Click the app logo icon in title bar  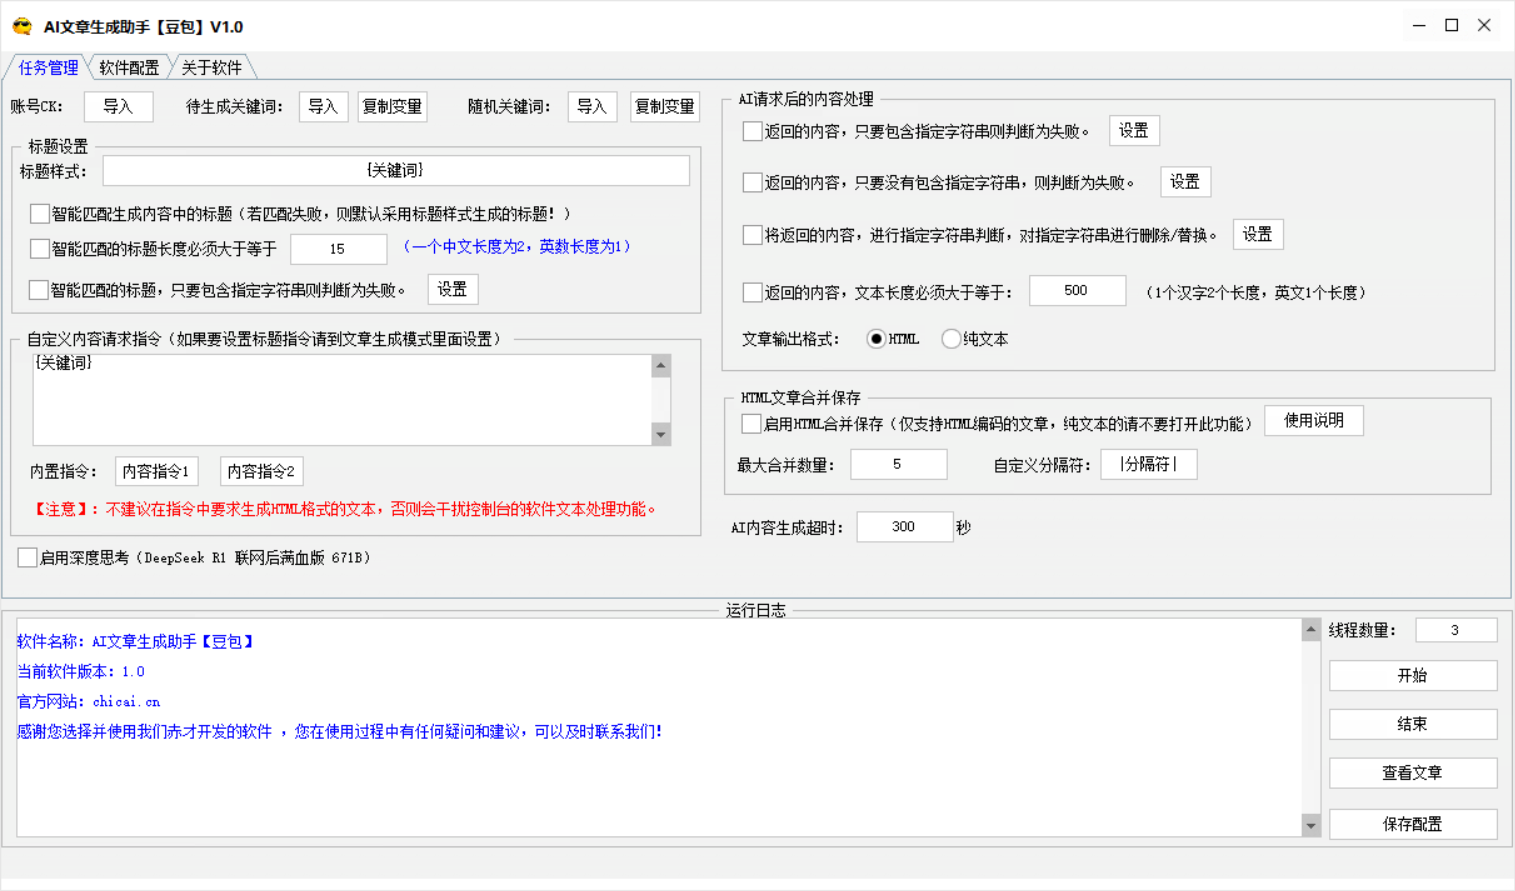21,27
